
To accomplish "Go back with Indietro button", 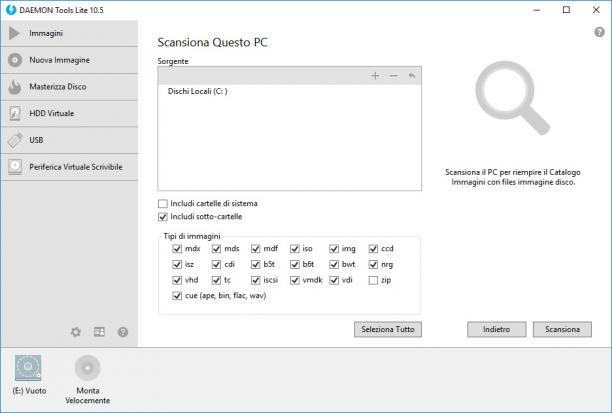I will point(496,329).
